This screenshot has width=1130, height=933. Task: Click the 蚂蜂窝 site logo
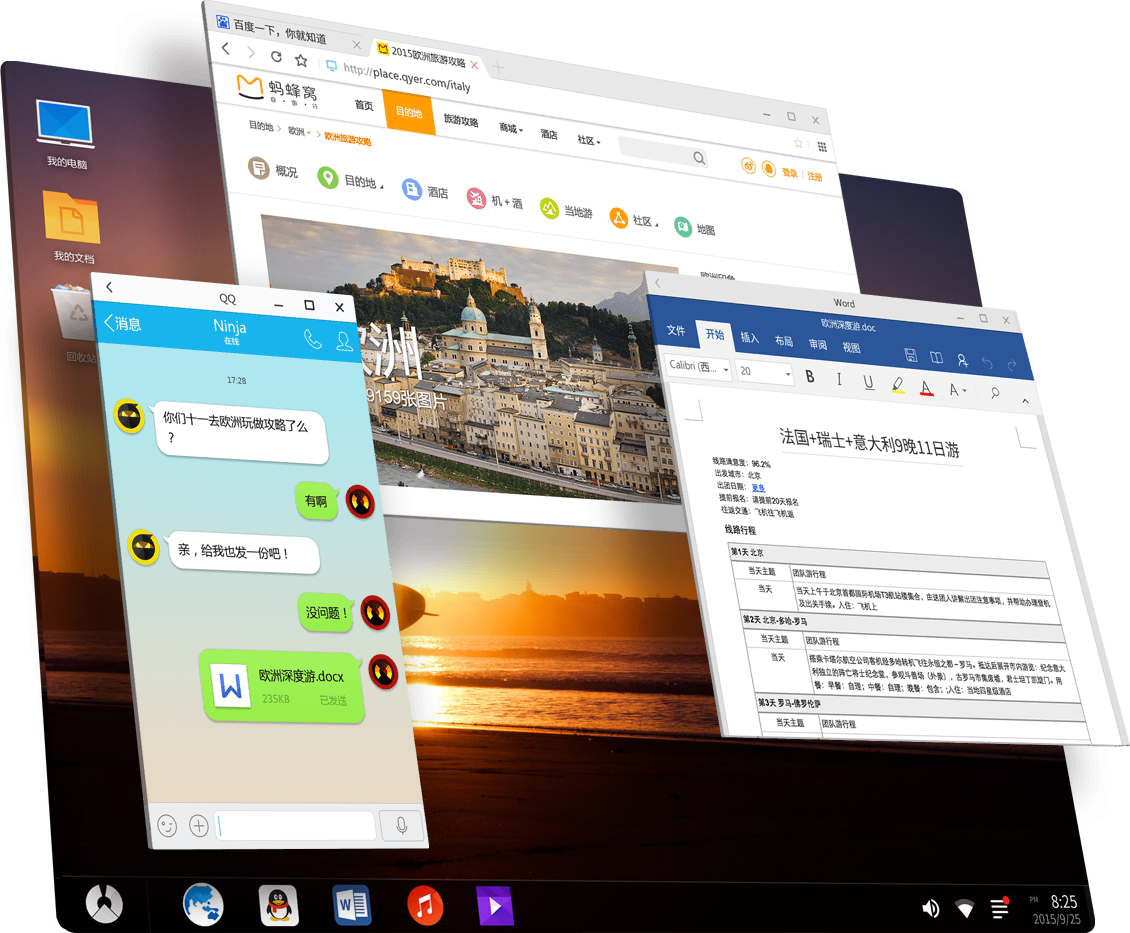click(x=277, y=90)
